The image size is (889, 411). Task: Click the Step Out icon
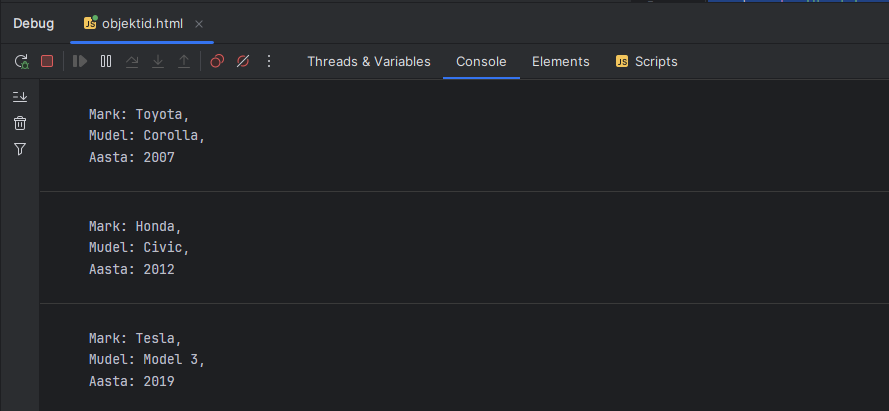click(184, 62)
